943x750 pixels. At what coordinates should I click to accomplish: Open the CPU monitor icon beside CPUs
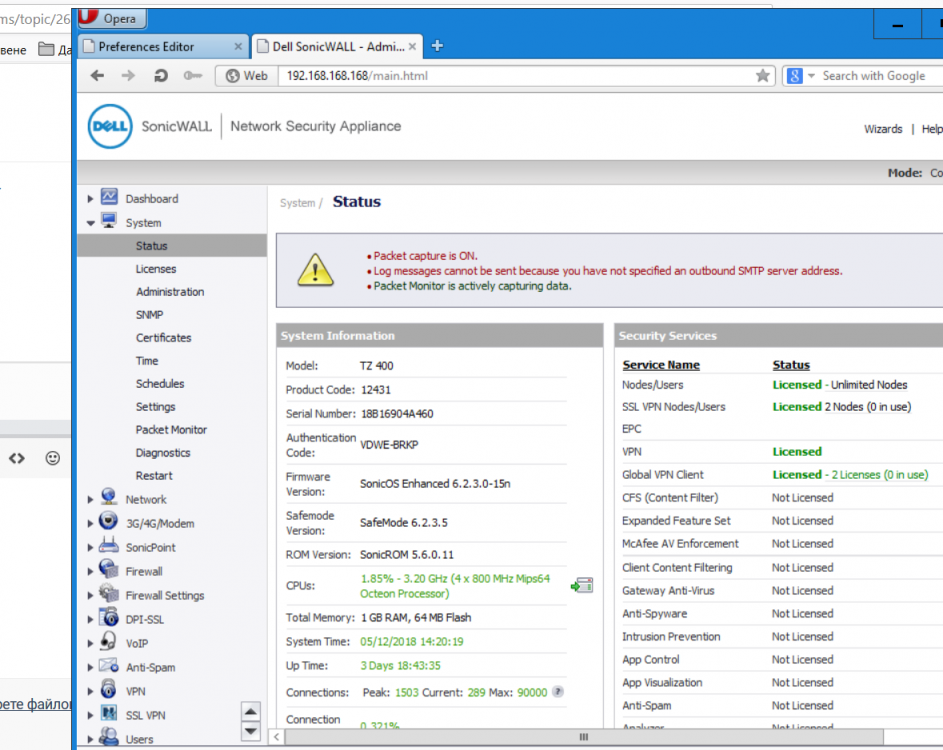tap(582, 585)
